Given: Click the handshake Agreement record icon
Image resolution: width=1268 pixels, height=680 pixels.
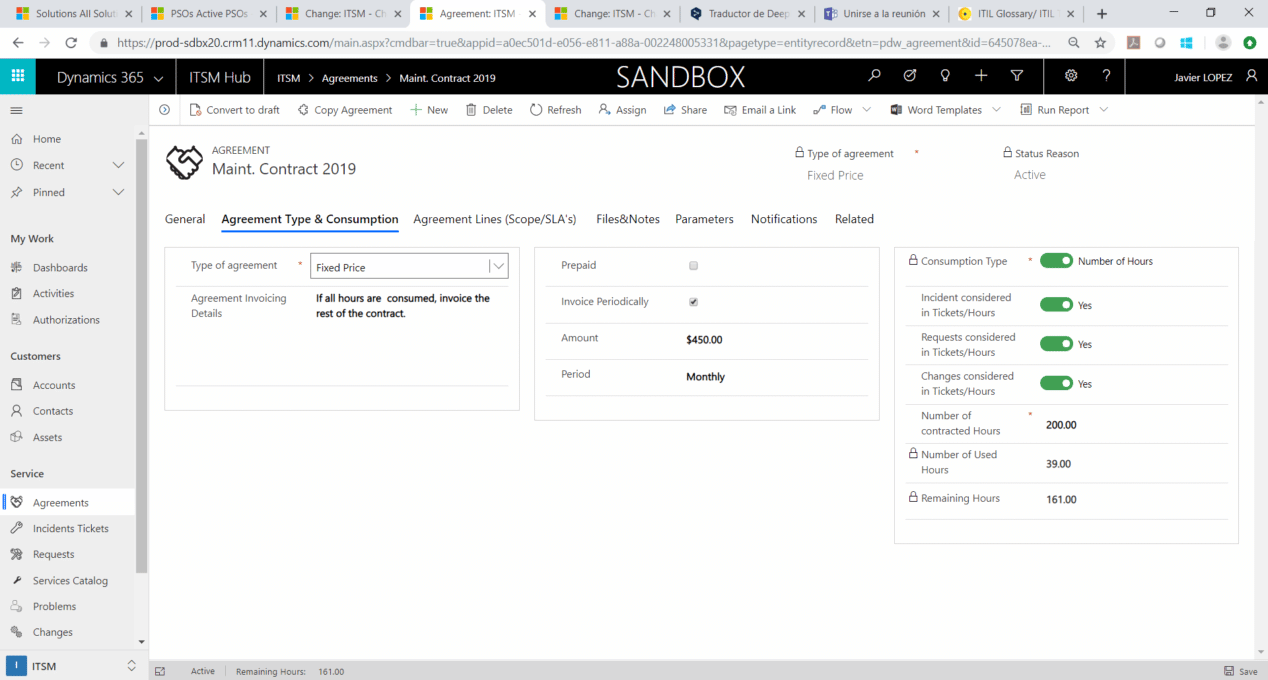Looking at the screenshot, I should (x=184, y=162).
